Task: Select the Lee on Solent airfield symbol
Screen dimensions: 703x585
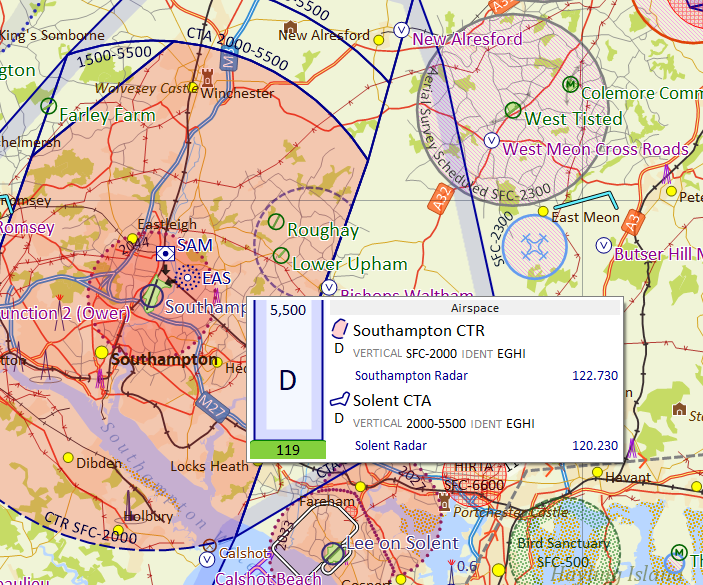Action: coord(333,554)
